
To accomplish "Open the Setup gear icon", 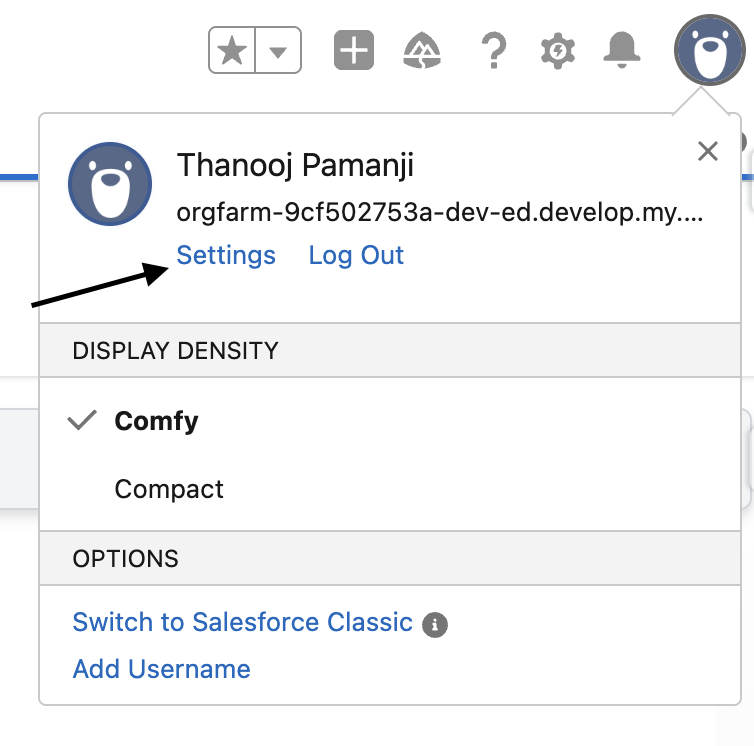I will 558,50.
